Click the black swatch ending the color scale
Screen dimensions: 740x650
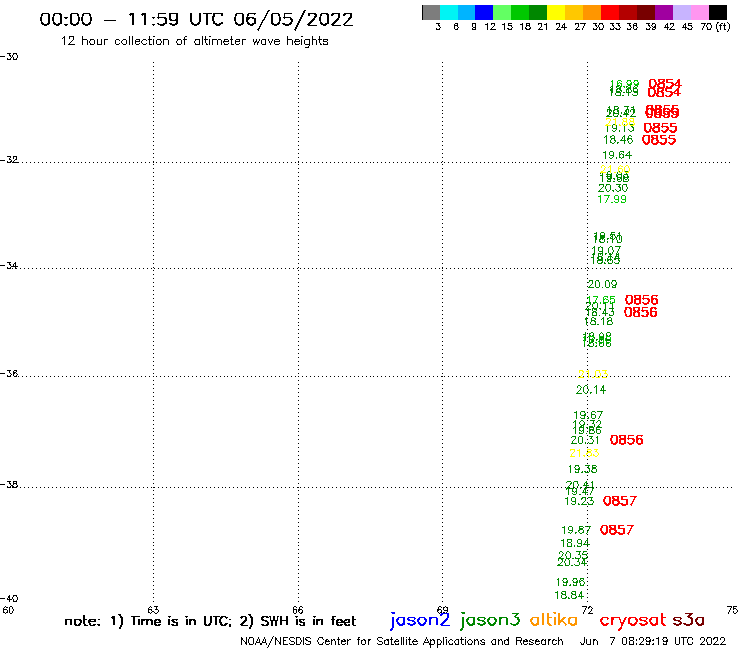(x=718, y=12)
